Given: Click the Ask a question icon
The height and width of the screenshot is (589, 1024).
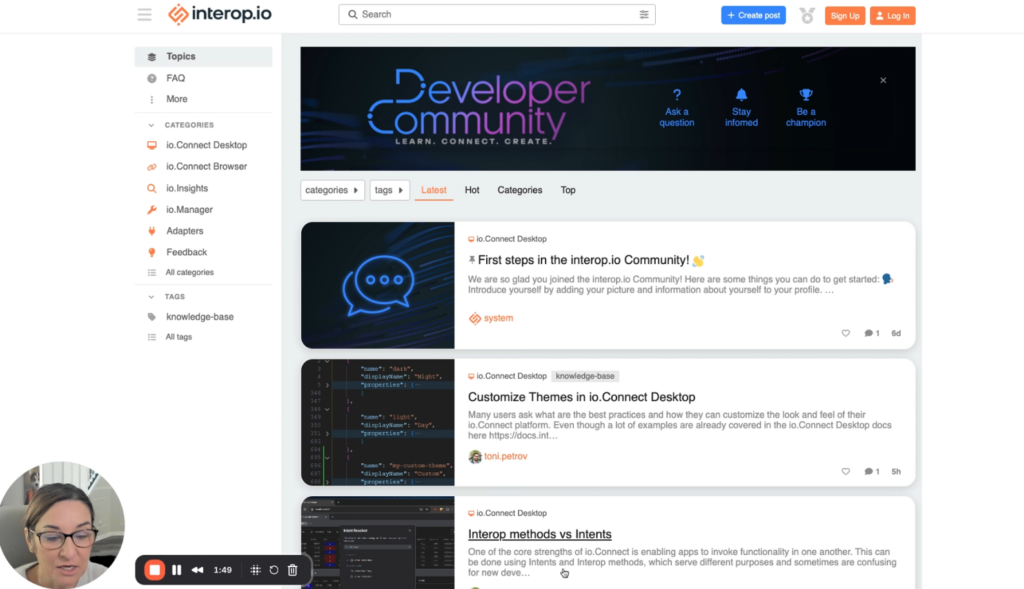Looking at the screenshot, I should click(x=677, y=92).
